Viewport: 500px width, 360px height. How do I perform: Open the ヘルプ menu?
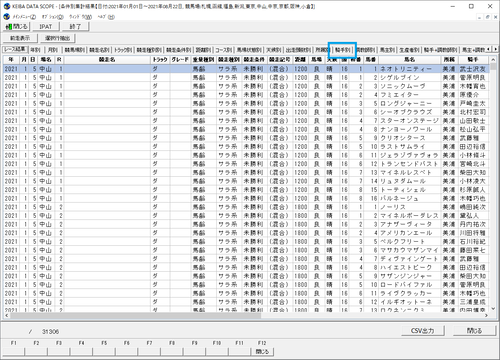click(x=106, y=17)
